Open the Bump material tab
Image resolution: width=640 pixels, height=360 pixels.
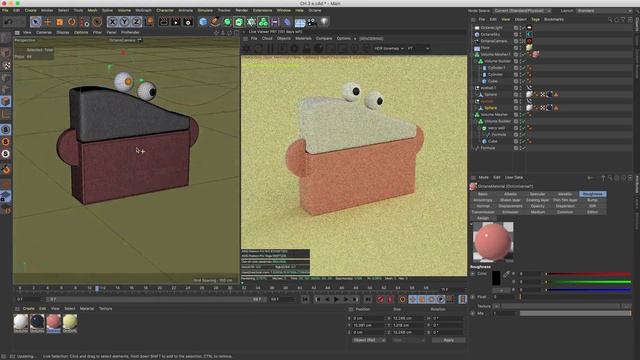click(x=592, y=200)
